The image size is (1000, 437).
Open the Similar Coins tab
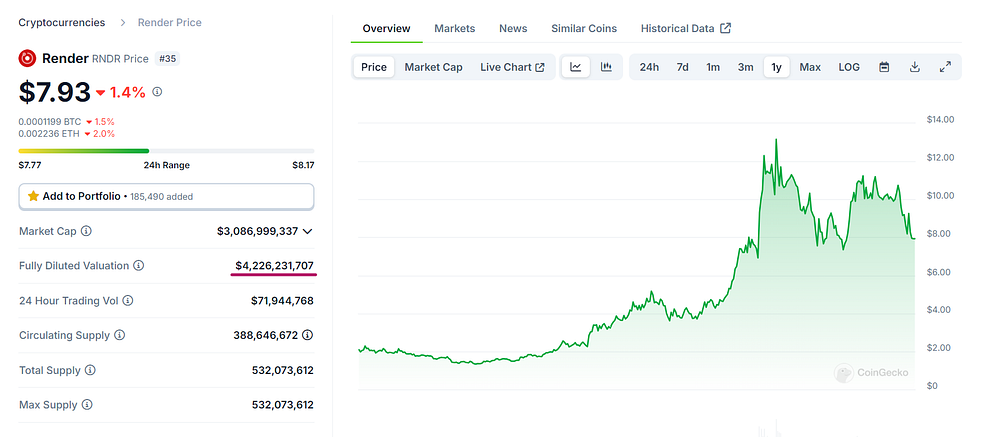coord(584,28)
